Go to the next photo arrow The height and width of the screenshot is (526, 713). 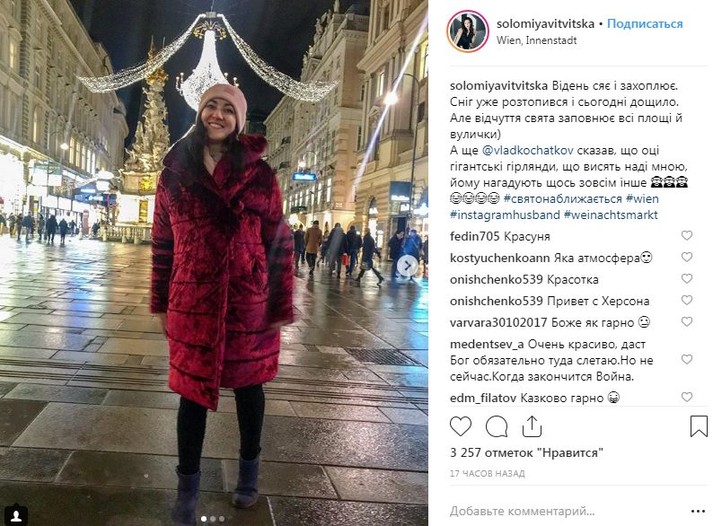[407, 265]
